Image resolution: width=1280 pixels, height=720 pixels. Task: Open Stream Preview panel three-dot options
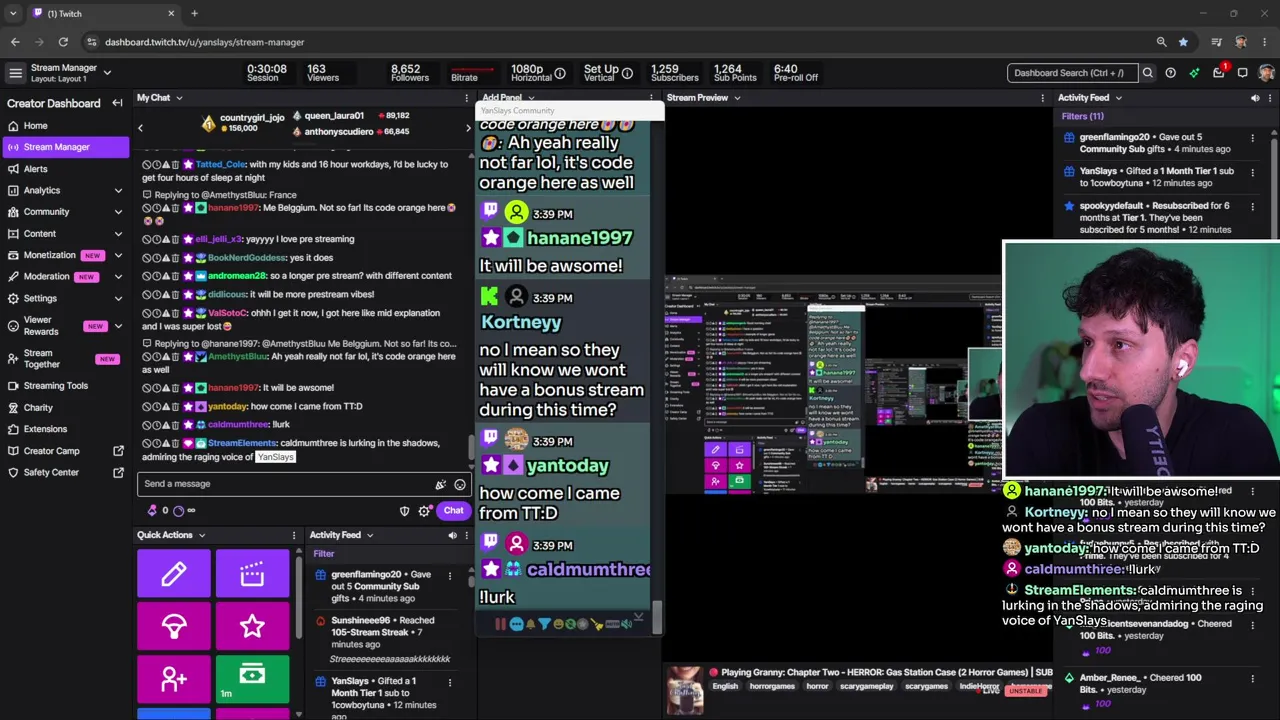coord(1044,98)
